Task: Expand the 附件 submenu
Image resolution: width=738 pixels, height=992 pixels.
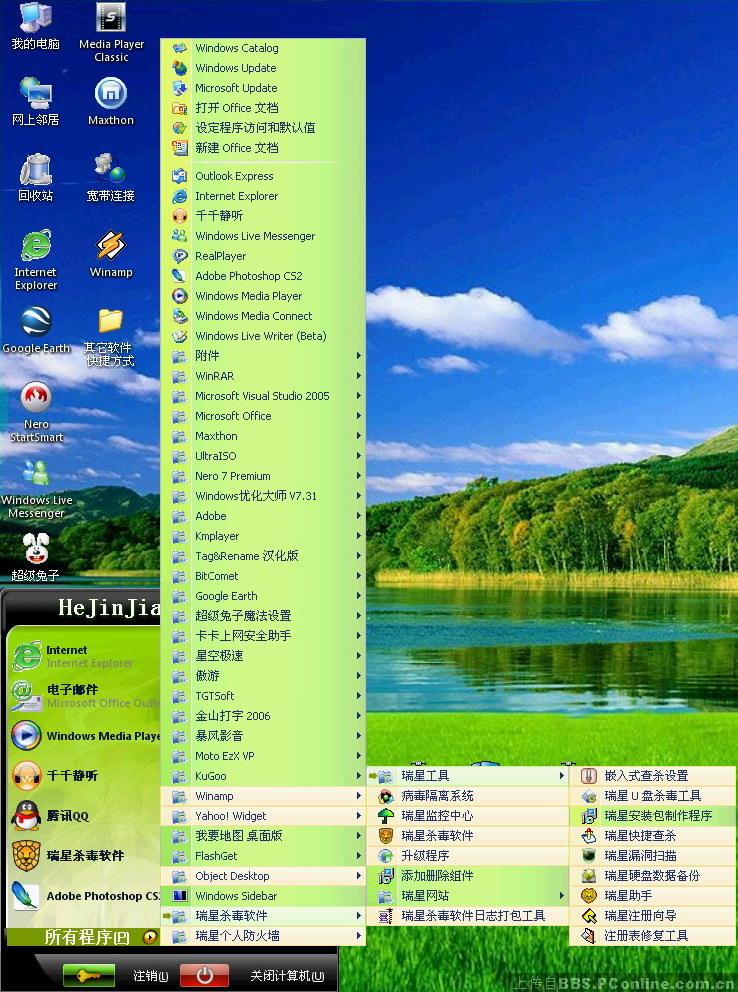Action: point(263,356)
